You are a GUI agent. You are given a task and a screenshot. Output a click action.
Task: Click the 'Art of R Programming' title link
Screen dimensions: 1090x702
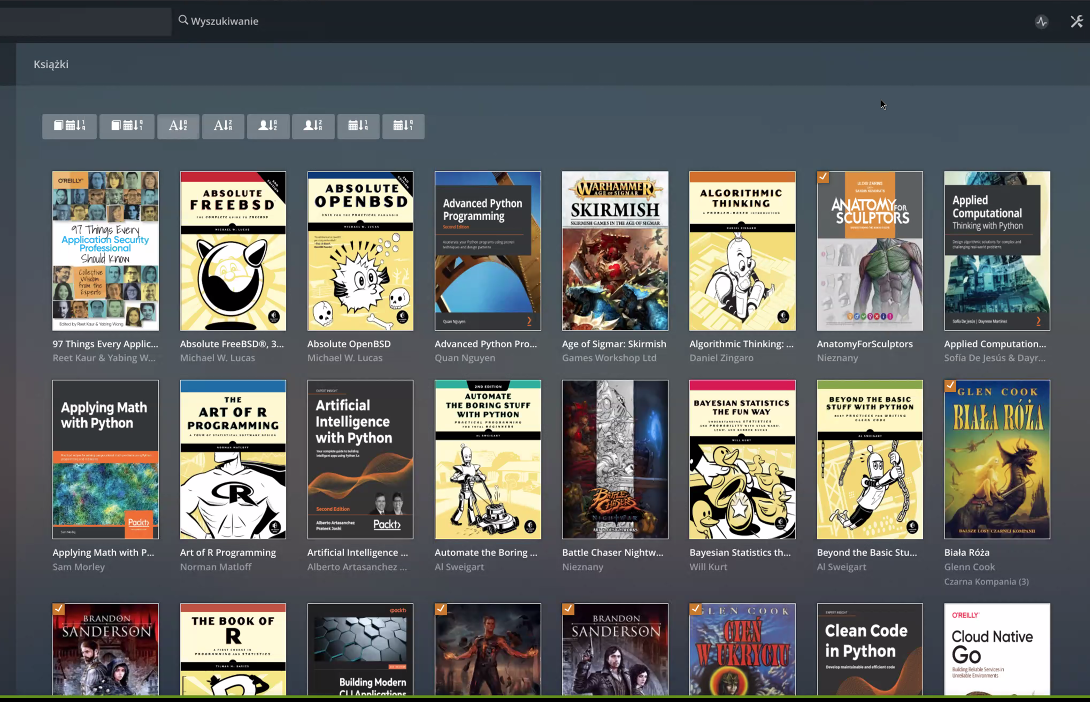click(x=228, y=553)
